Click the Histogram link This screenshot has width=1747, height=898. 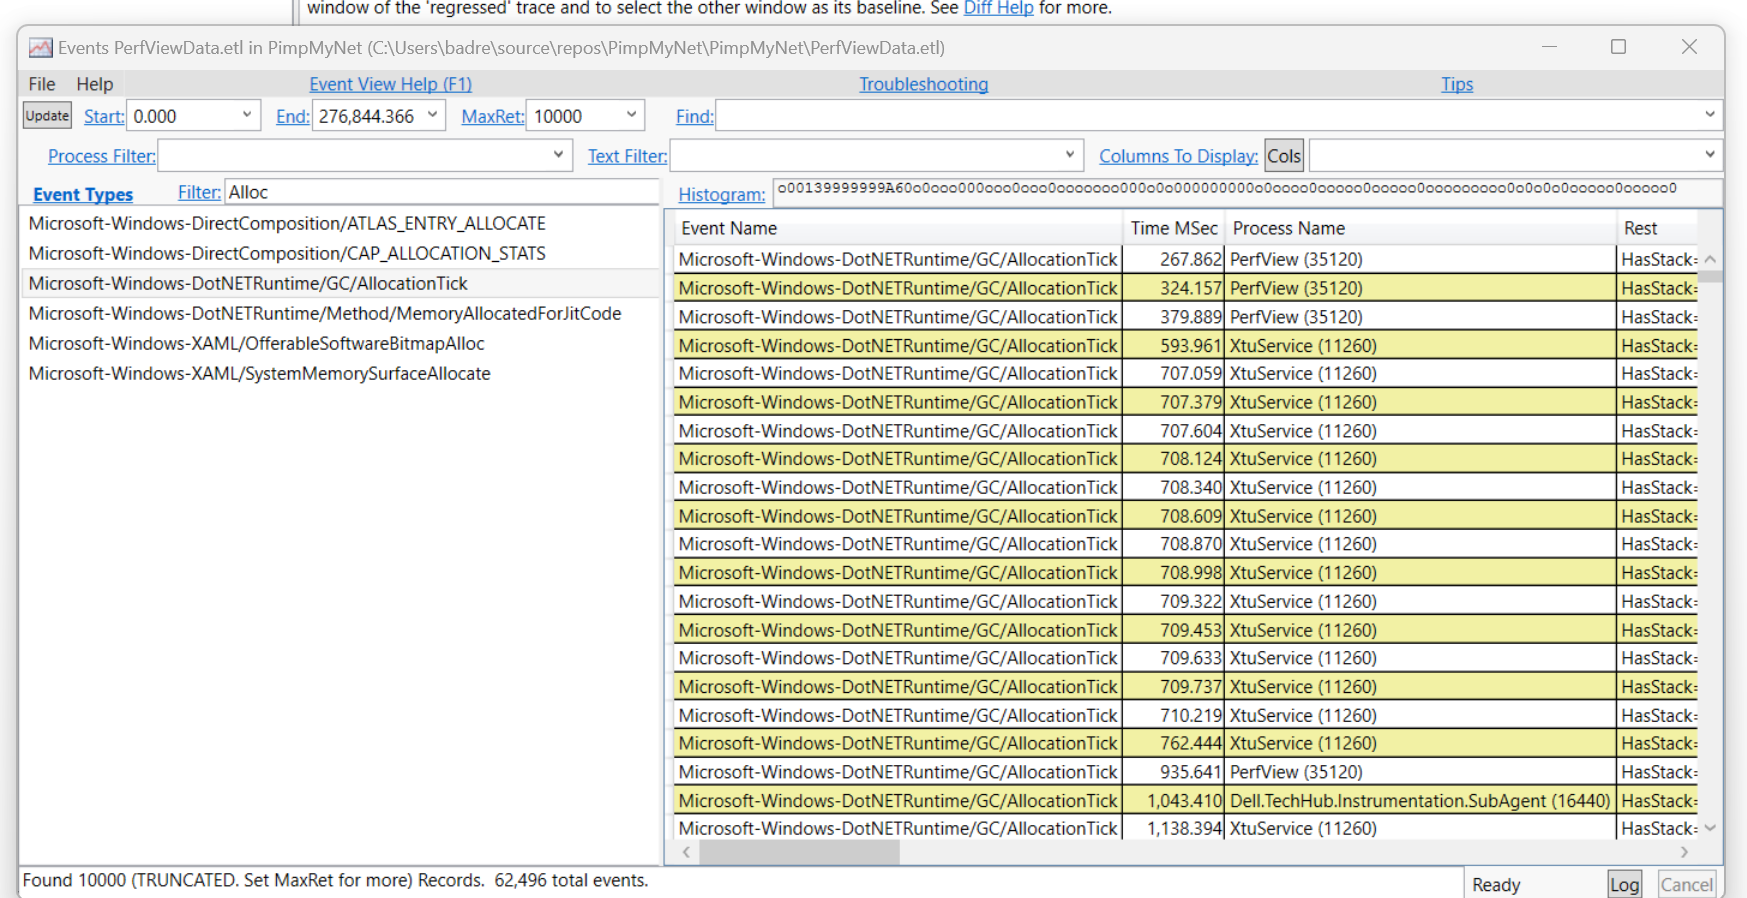pos(722,194)
